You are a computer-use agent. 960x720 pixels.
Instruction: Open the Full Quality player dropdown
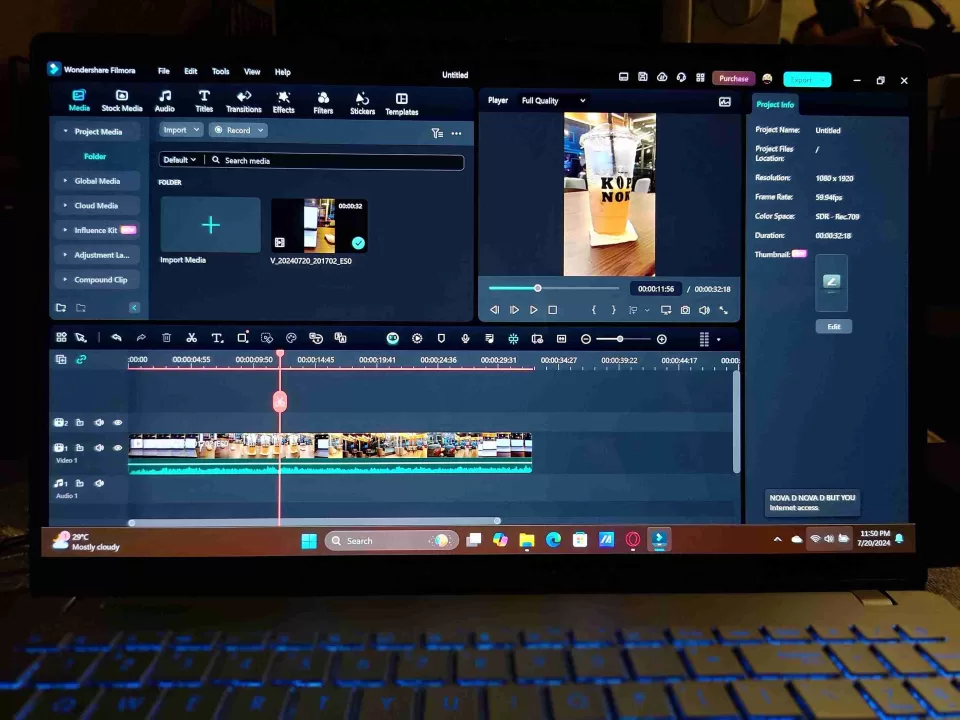pos(553,100)
